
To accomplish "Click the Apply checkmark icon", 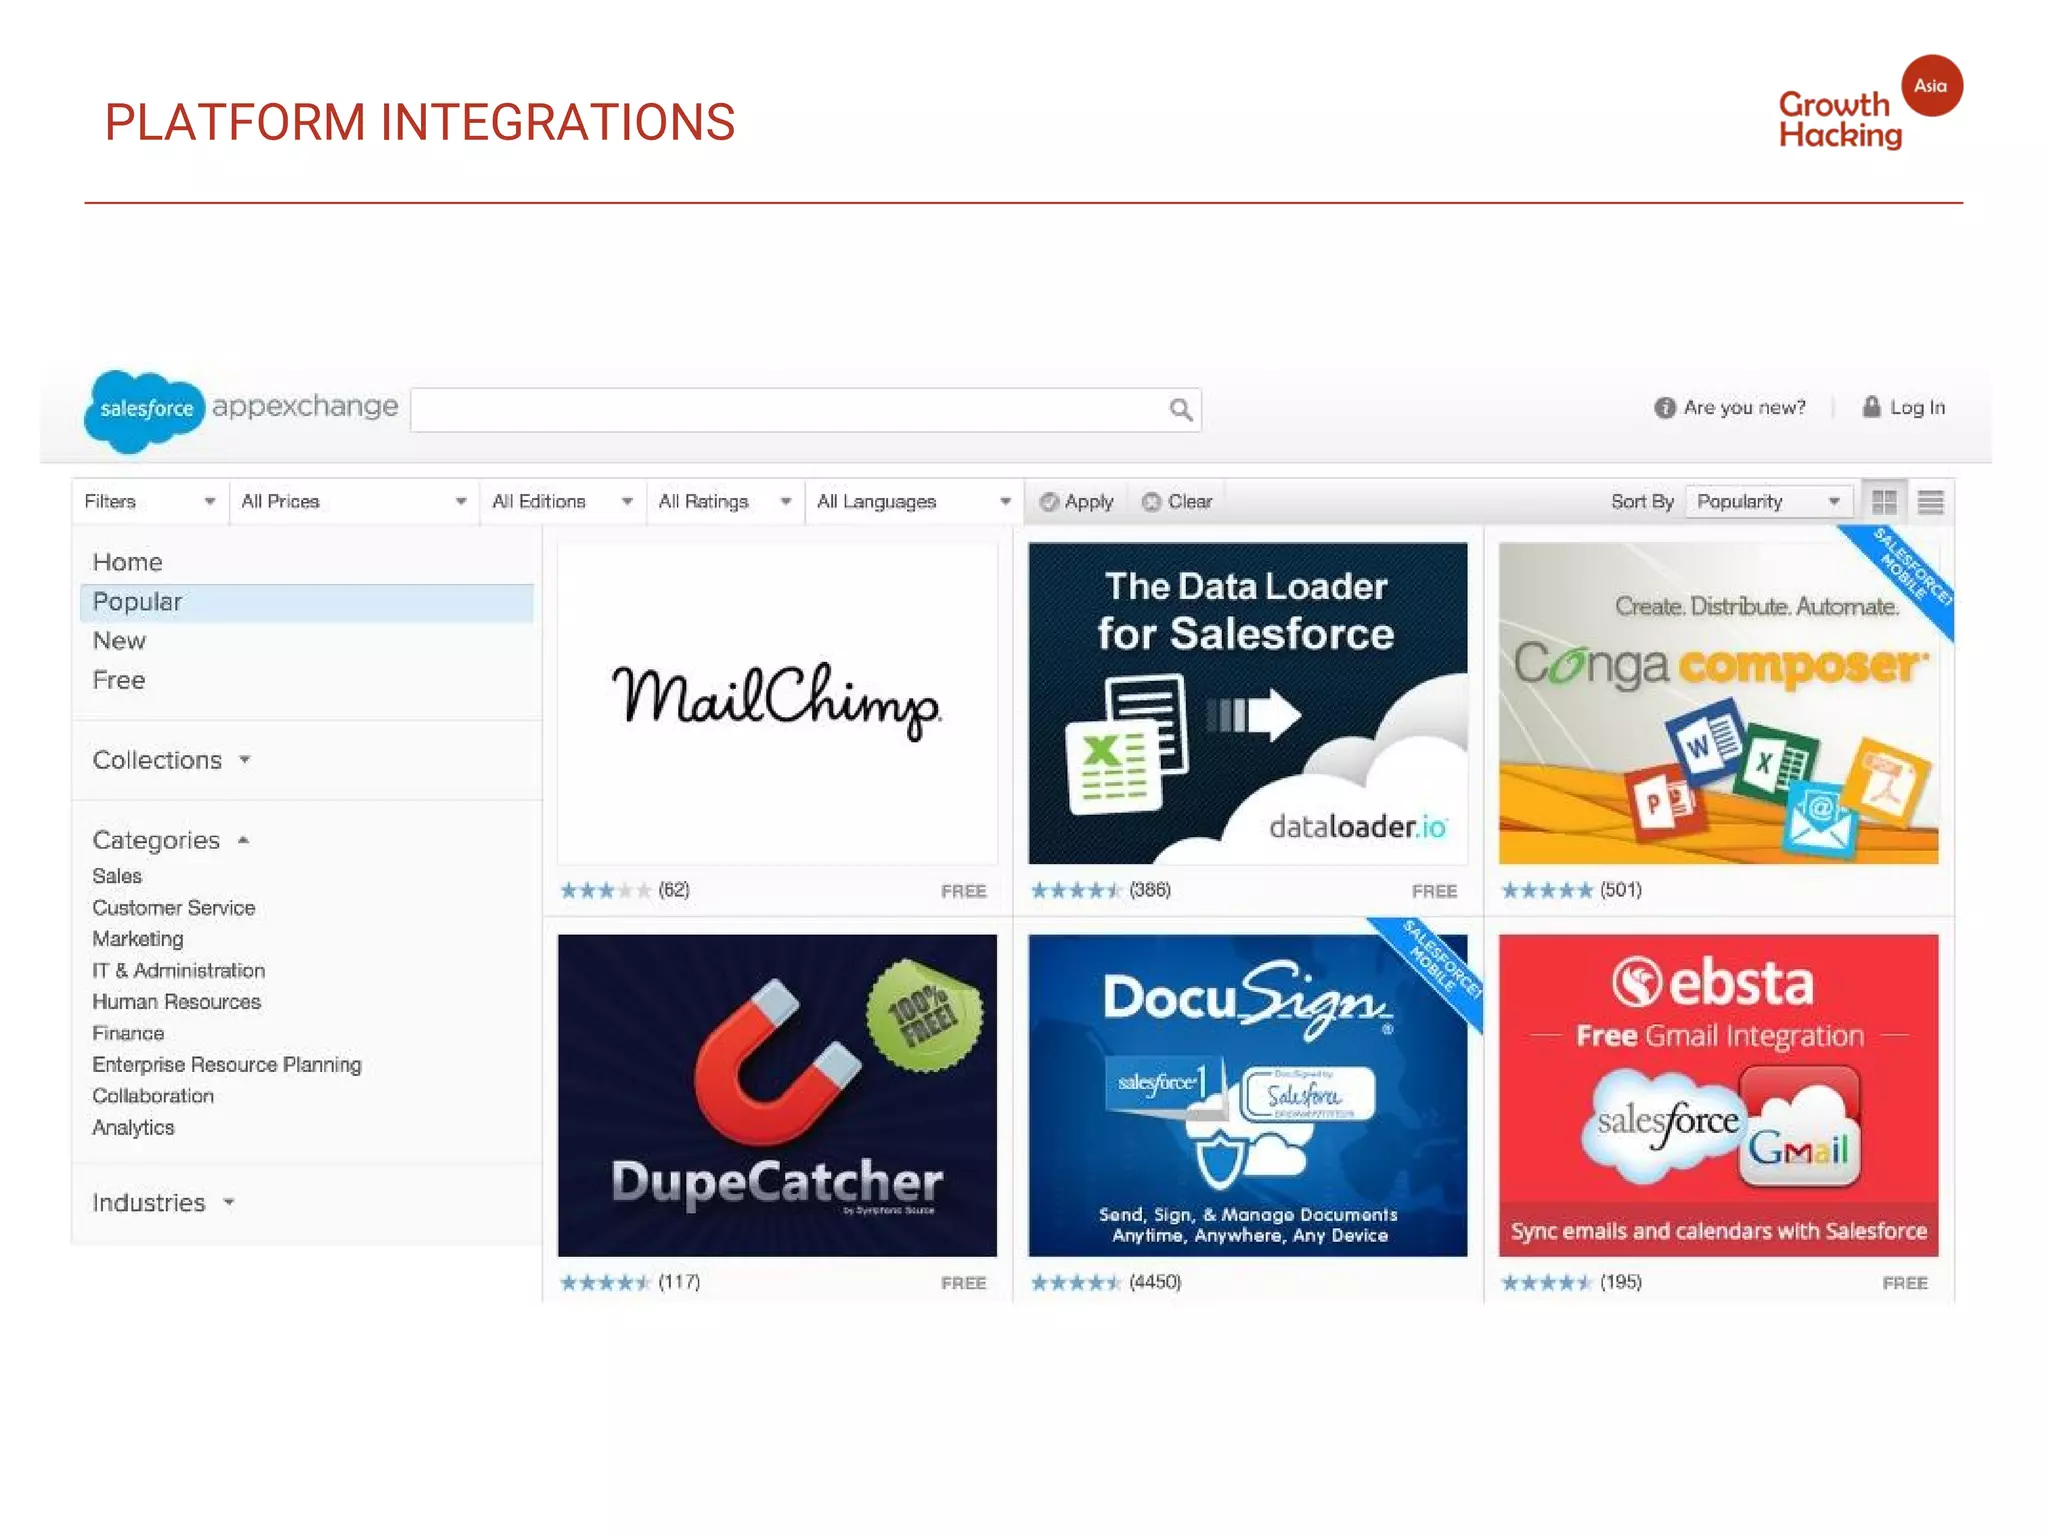I will click(1048, 502).
